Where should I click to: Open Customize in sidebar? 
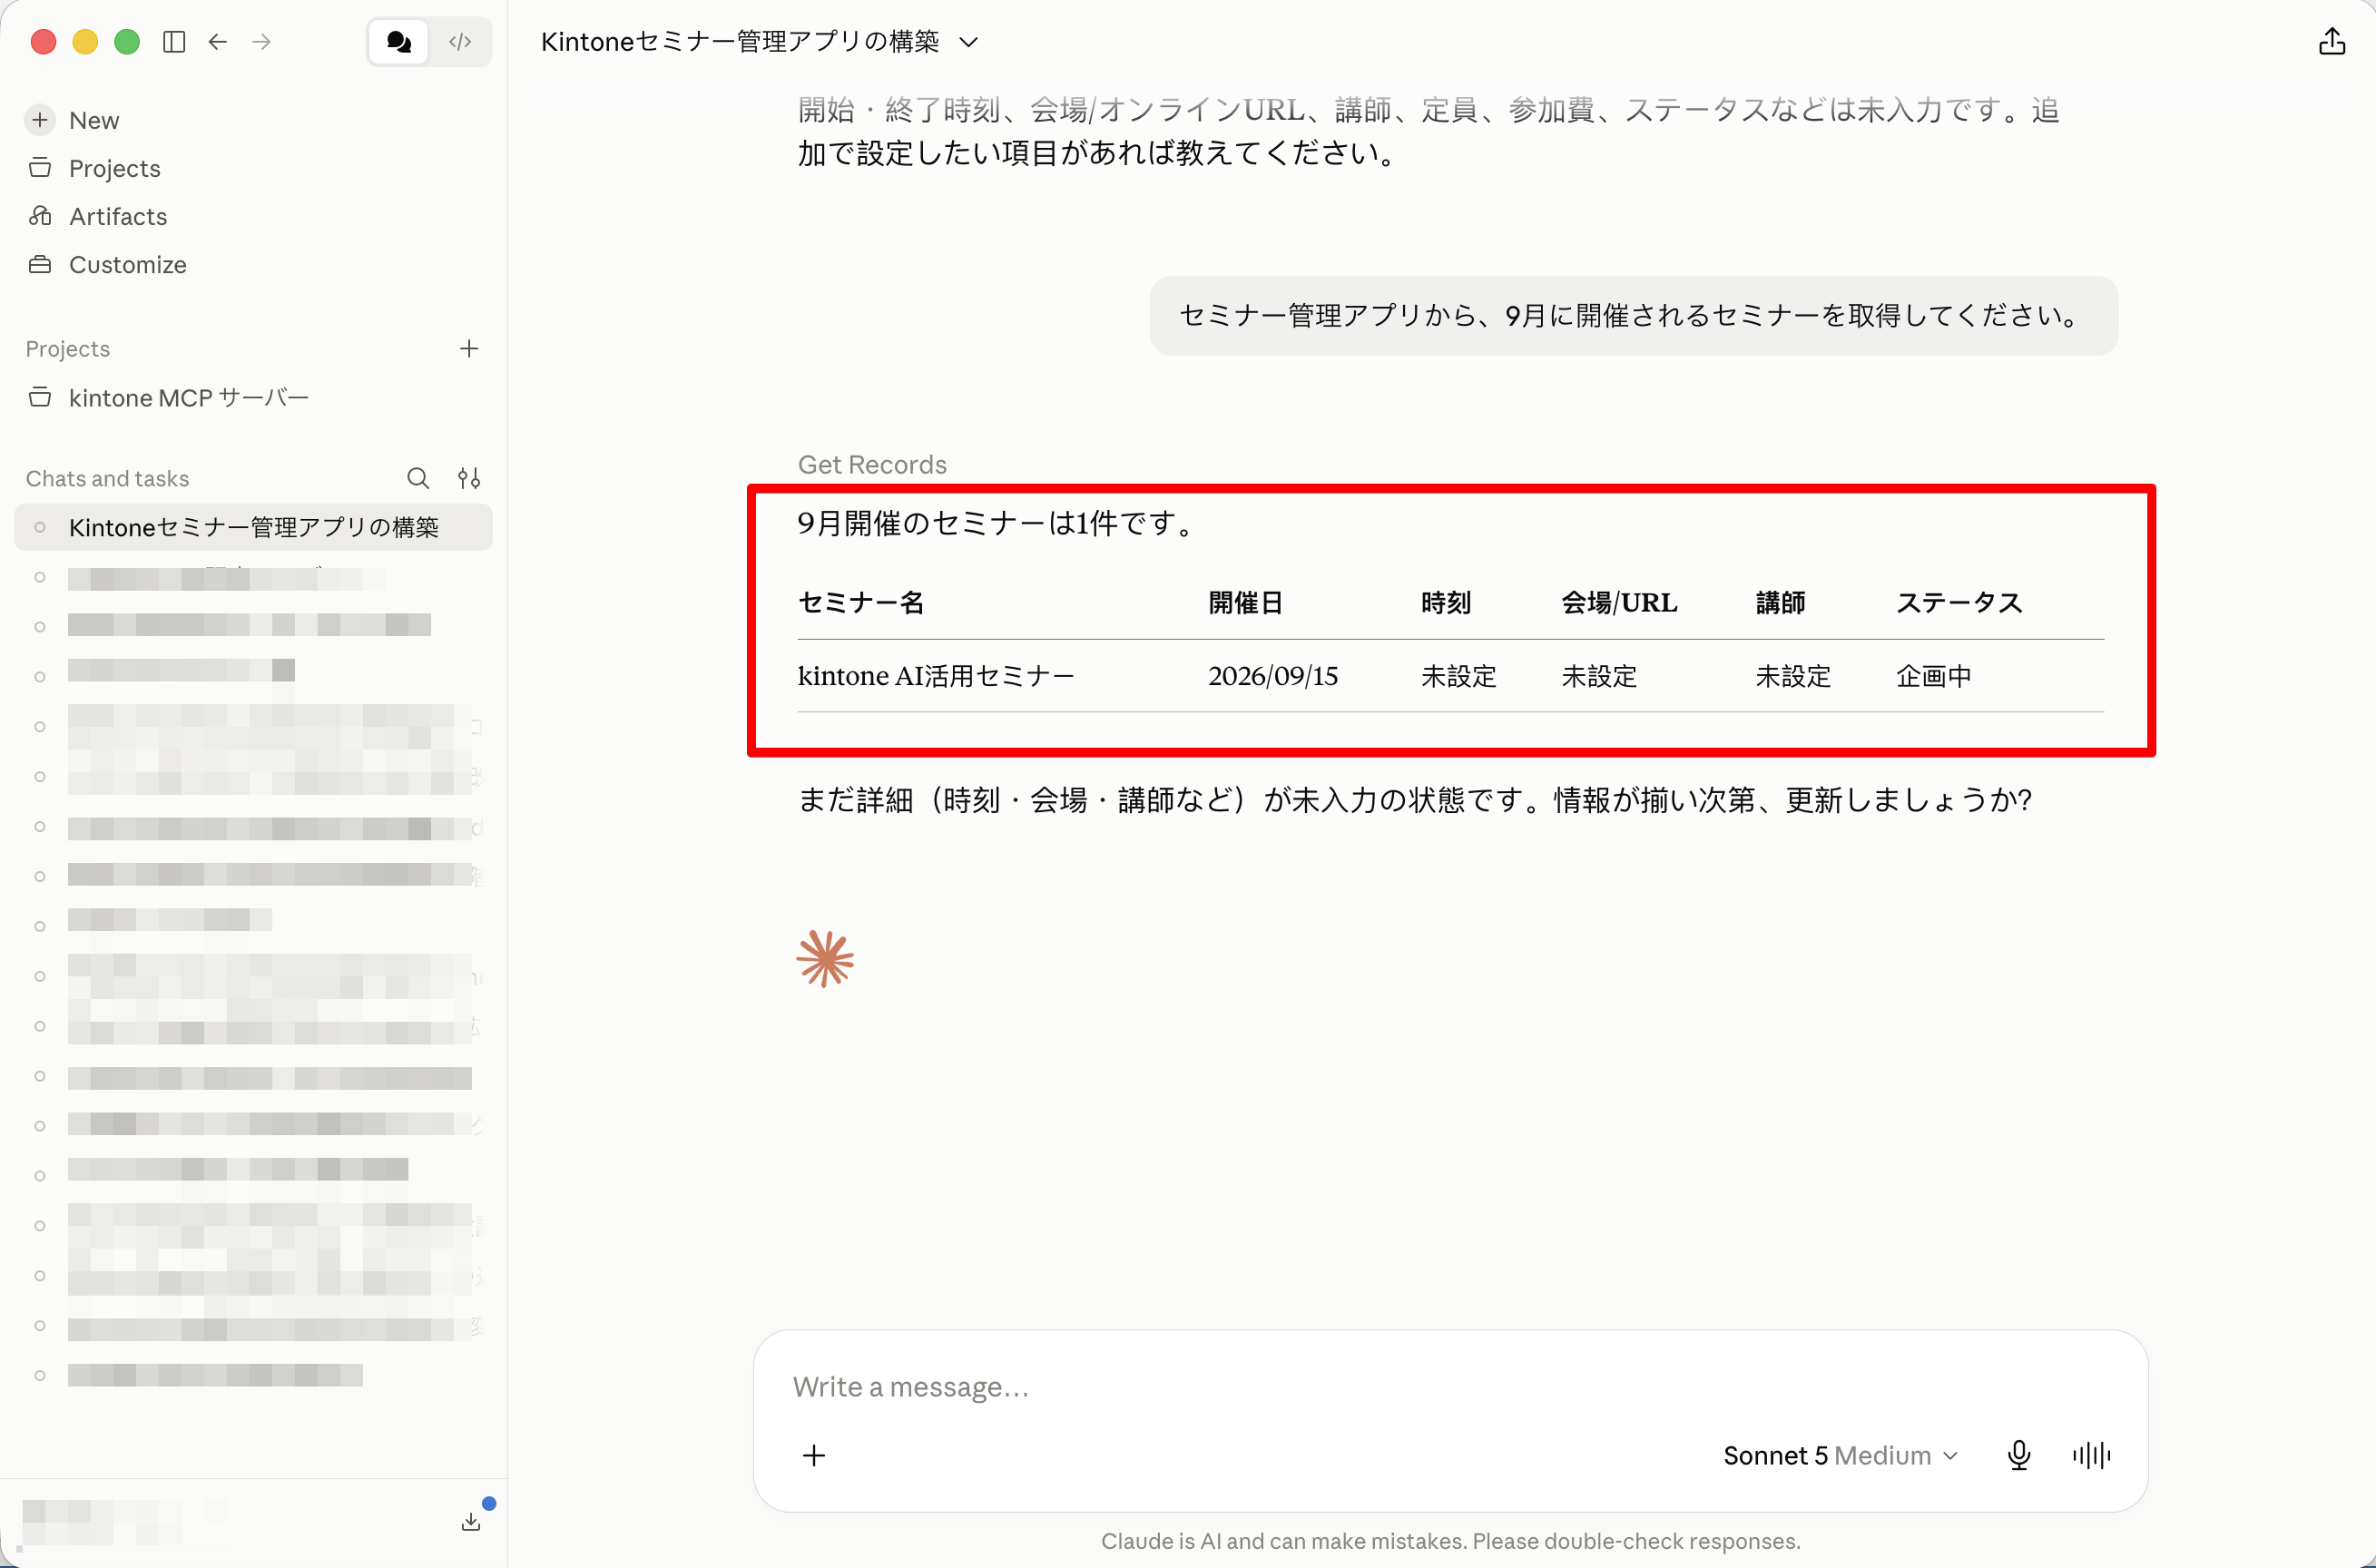click(x=127, y=264)
